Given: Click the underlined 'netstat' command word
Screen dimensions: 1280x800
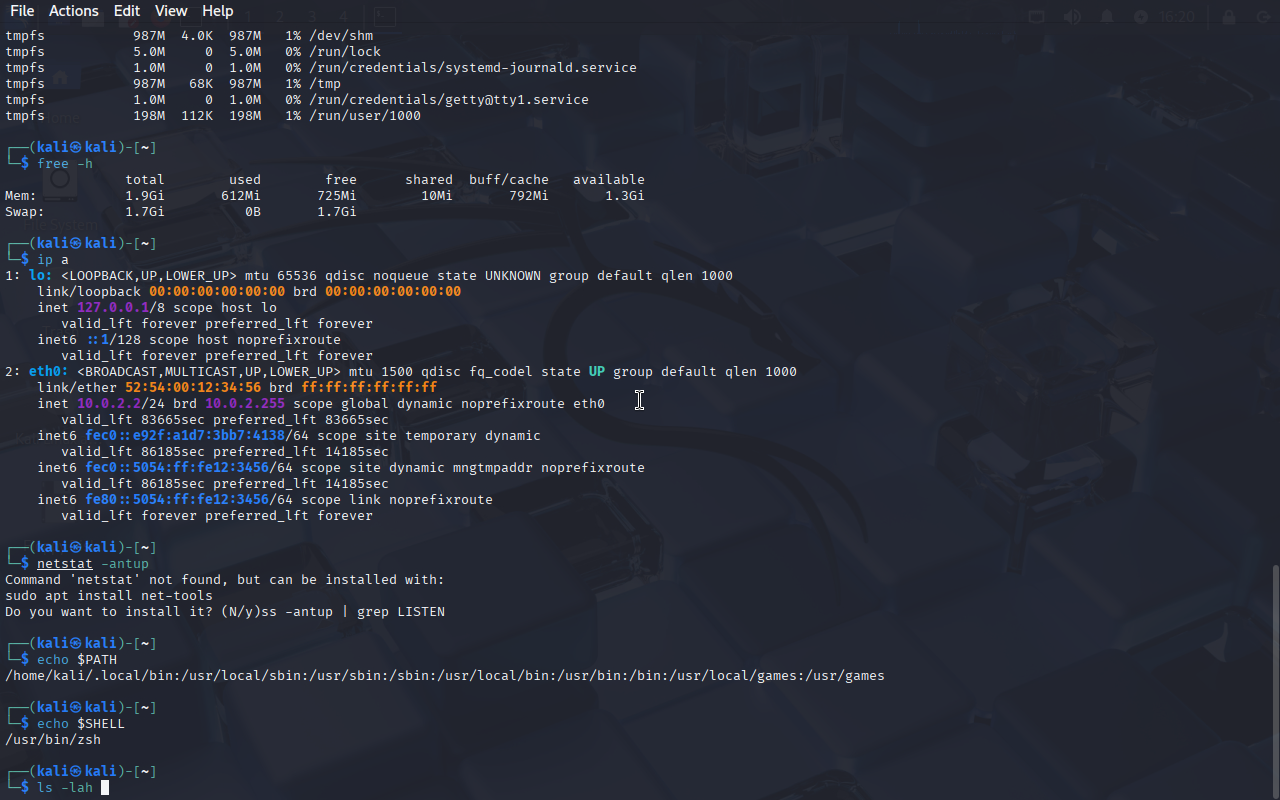Looking at the screenshot, I should pyautogui.click(x=65, y=564).
